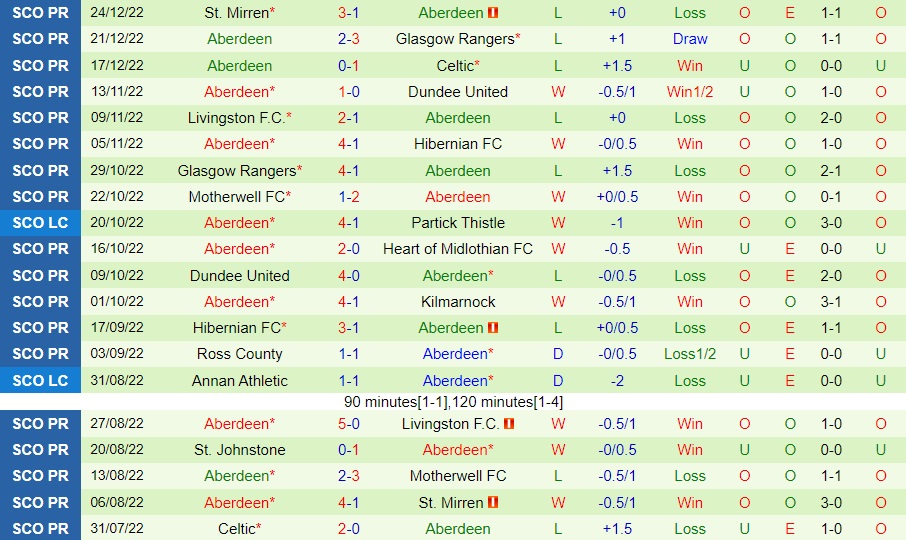Open Motherwell FC link on 13/08/22 row

458,476
